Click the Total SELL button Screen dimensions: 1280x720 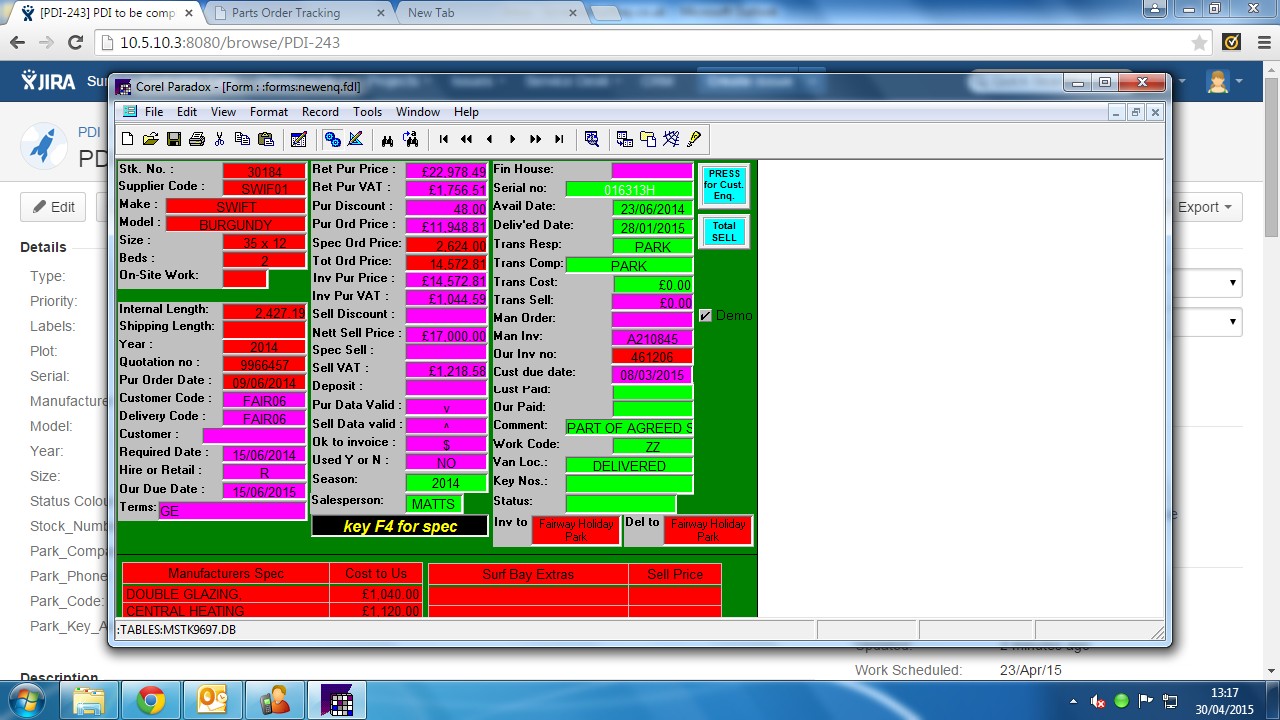[724, 232]
